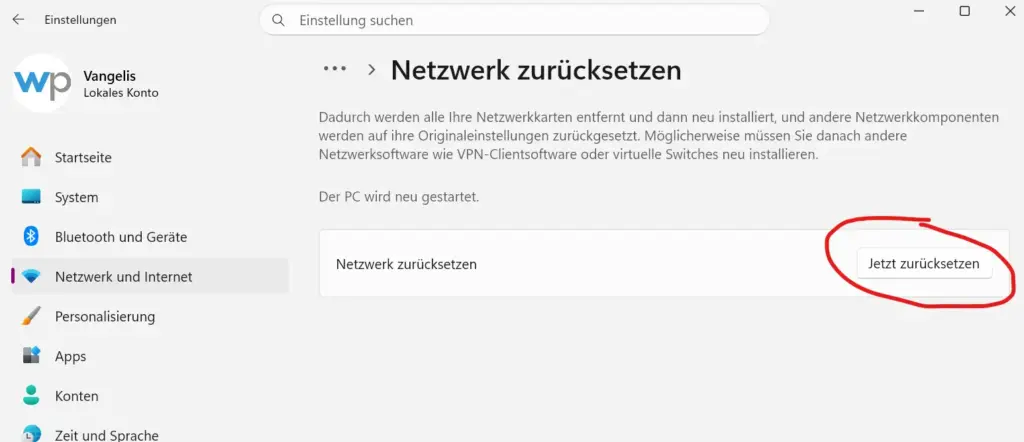Go to the Apps settings category
The image size is (1024, 442).
150,356
